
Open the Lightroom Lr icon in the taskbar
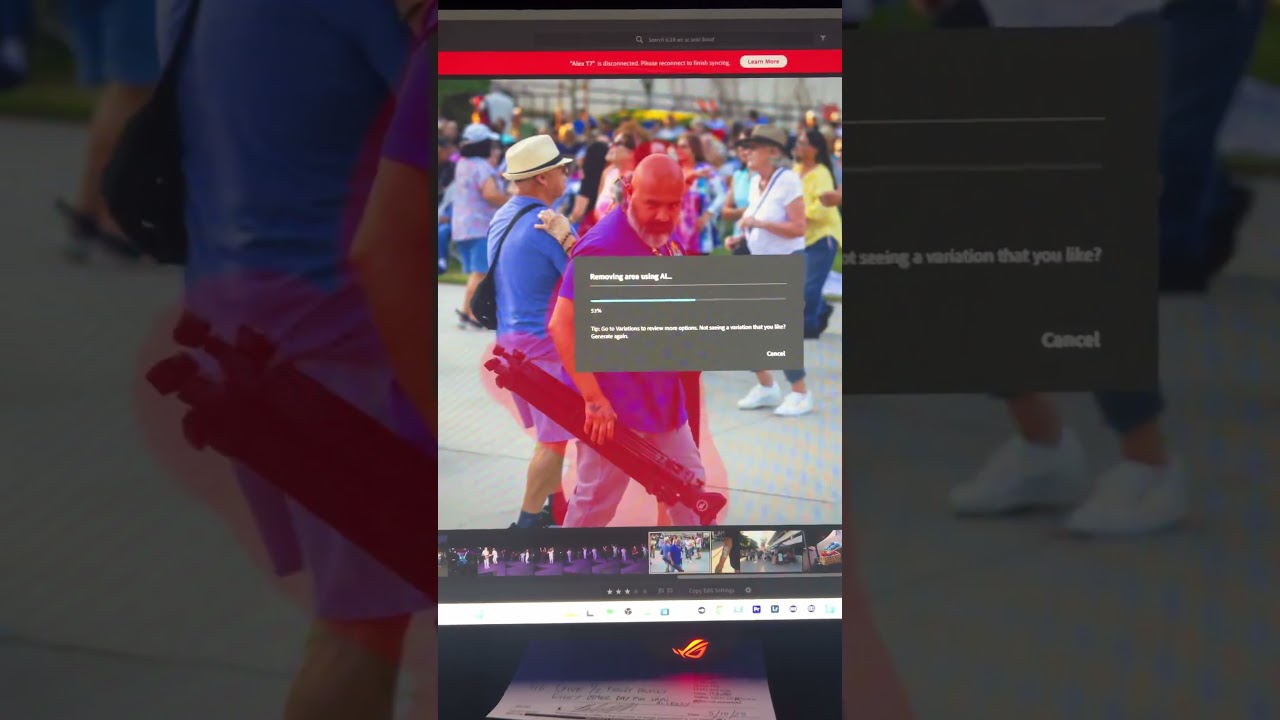tap(775, 609)
